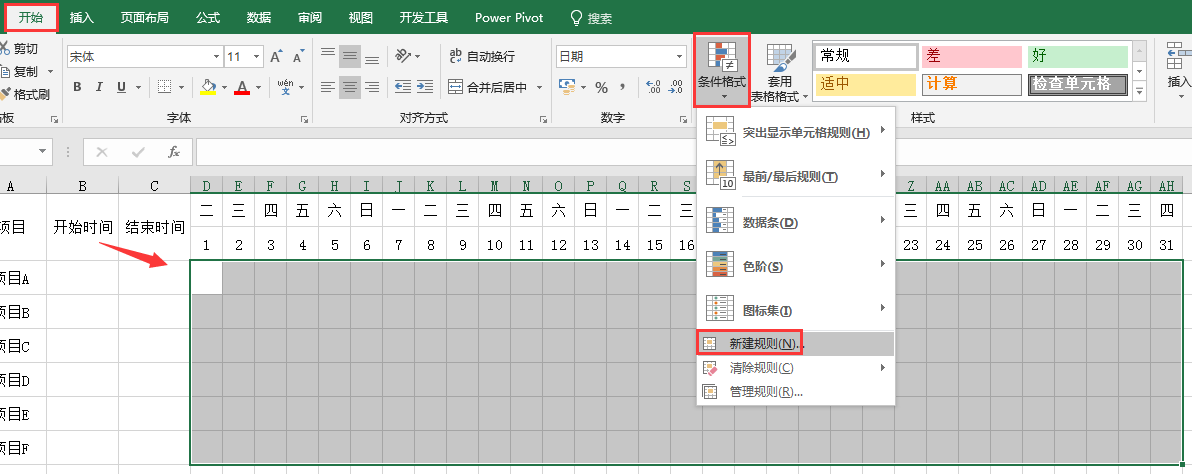Click 自动换行 wrap text button
The image size is (1192, 474).
482,56
